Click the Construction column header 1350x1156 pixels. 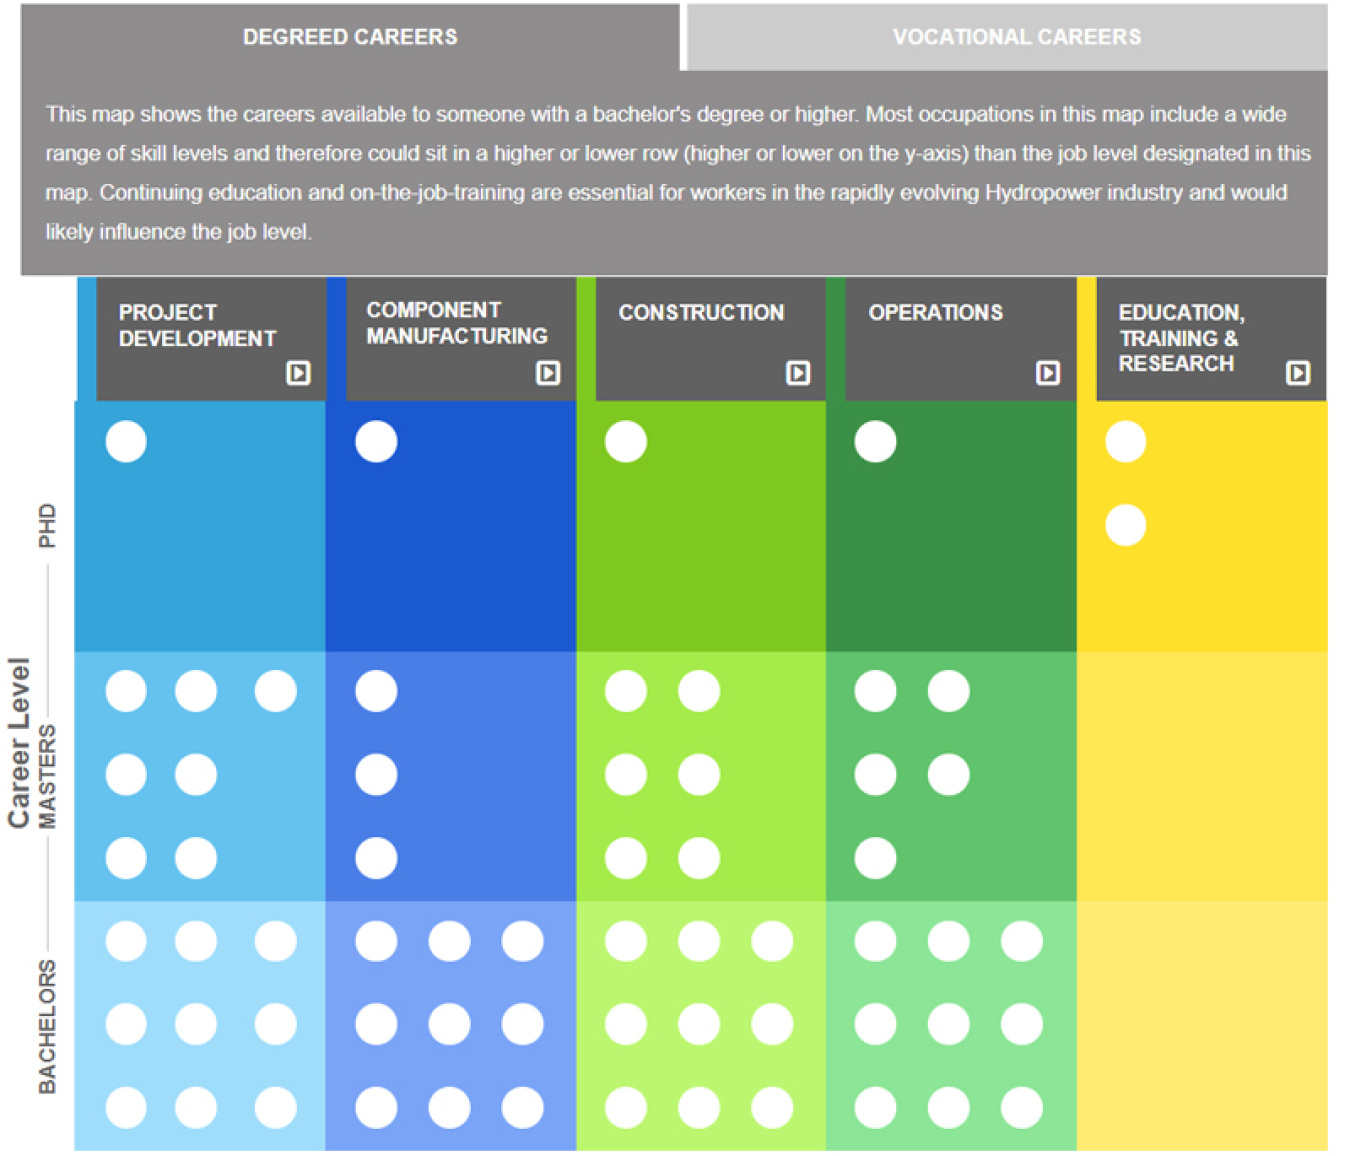(x=701, y=313)
